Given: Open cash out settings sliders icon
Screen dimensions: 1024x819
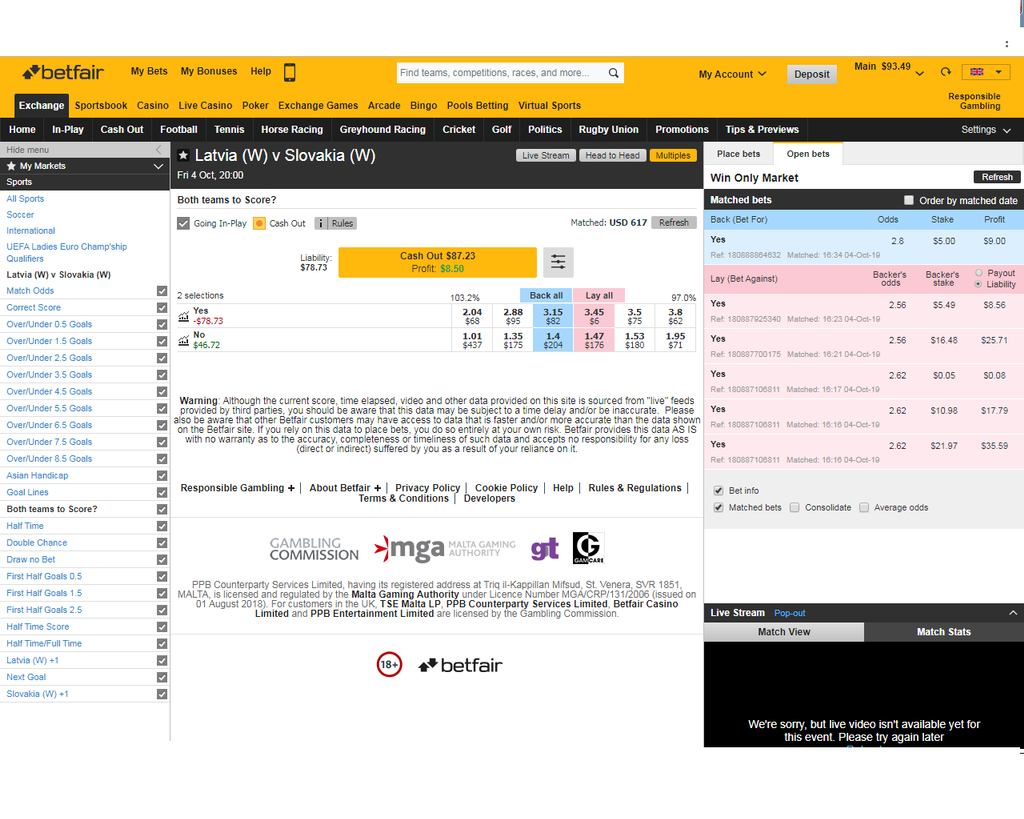Looking at the screenshot, I should click(x=558, y=263).
